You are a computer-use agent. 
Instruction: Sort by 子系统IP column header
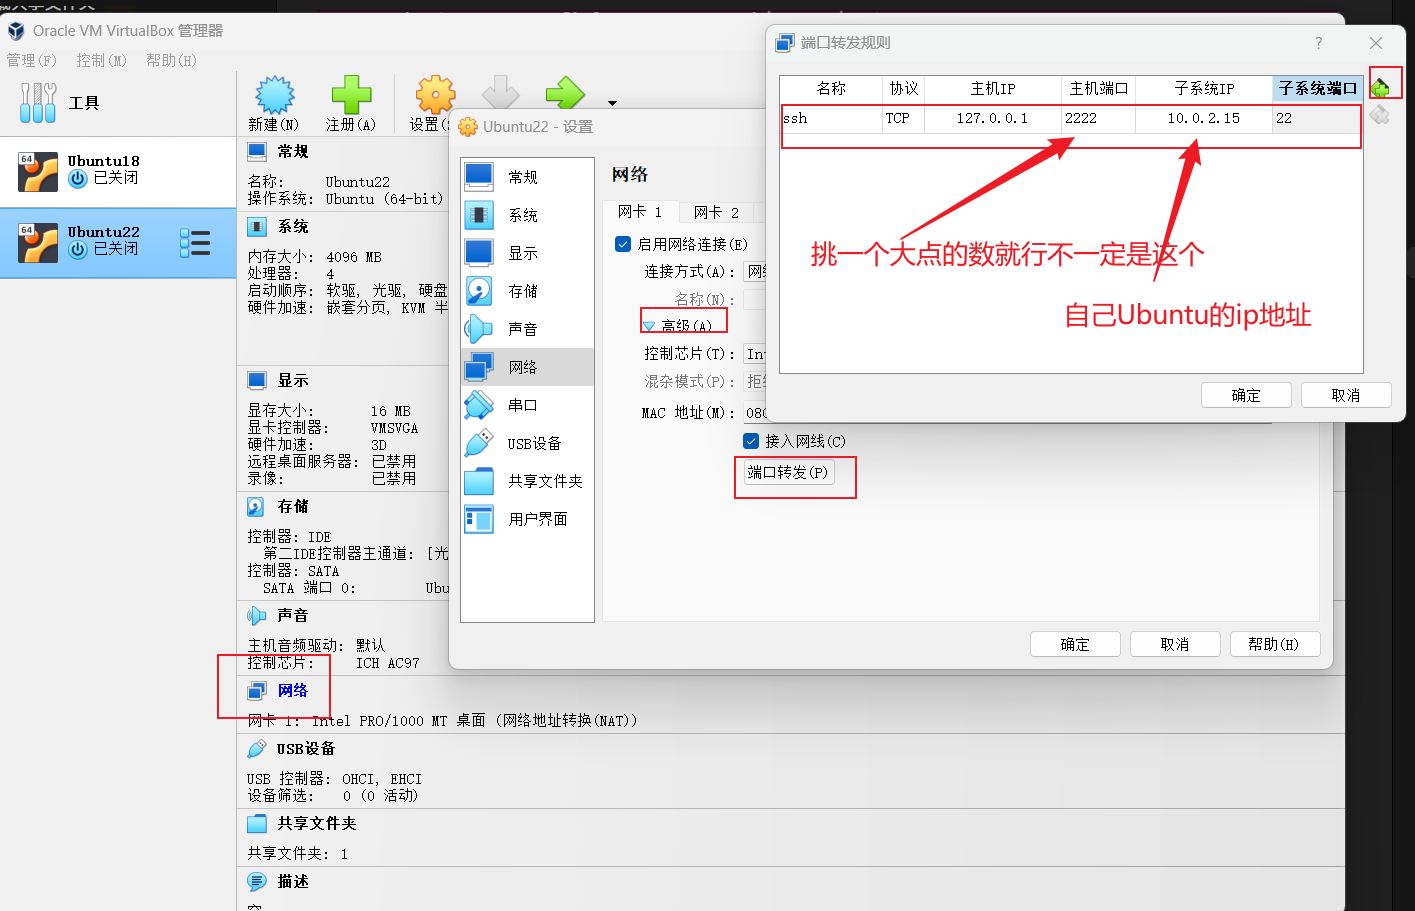[x=1204, y=89]
